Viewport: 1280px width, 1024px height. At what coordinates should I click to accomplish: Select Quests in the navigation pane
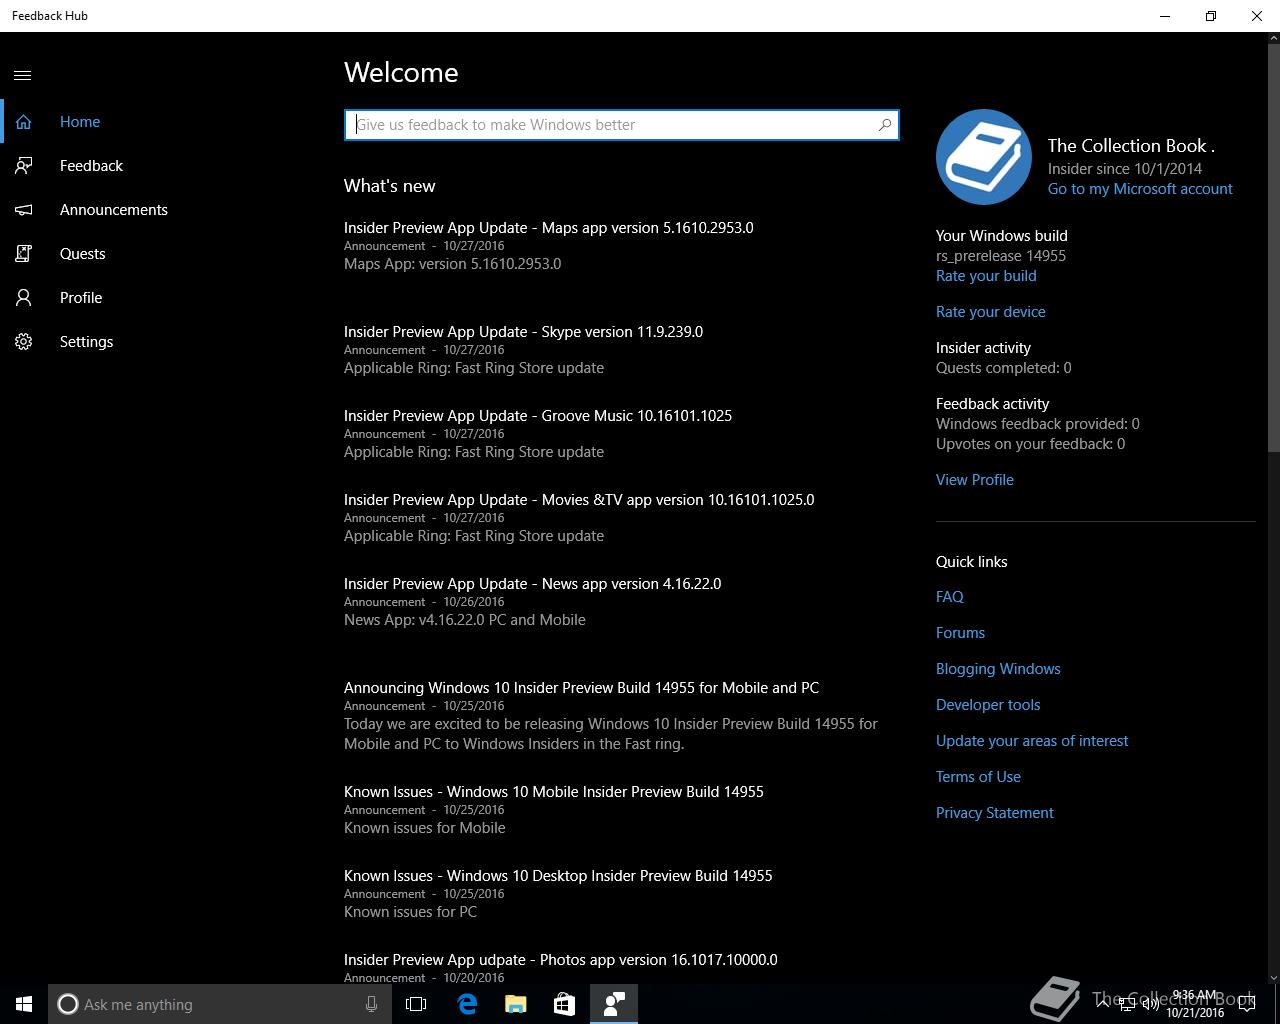[160, 254]
